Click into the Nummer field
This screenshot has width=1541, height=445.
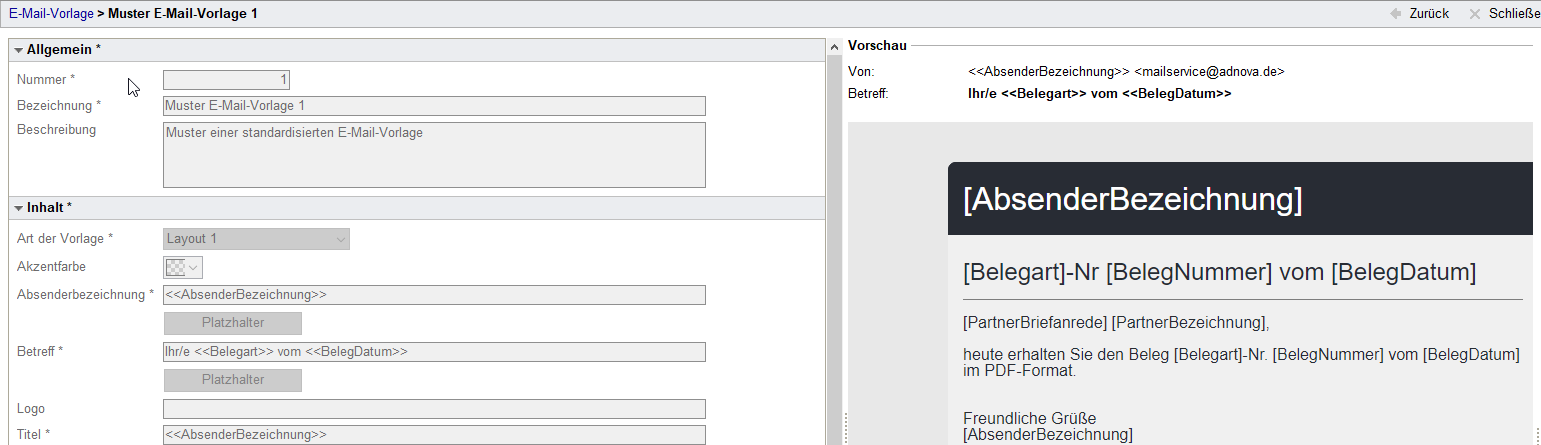pos(226,80)
